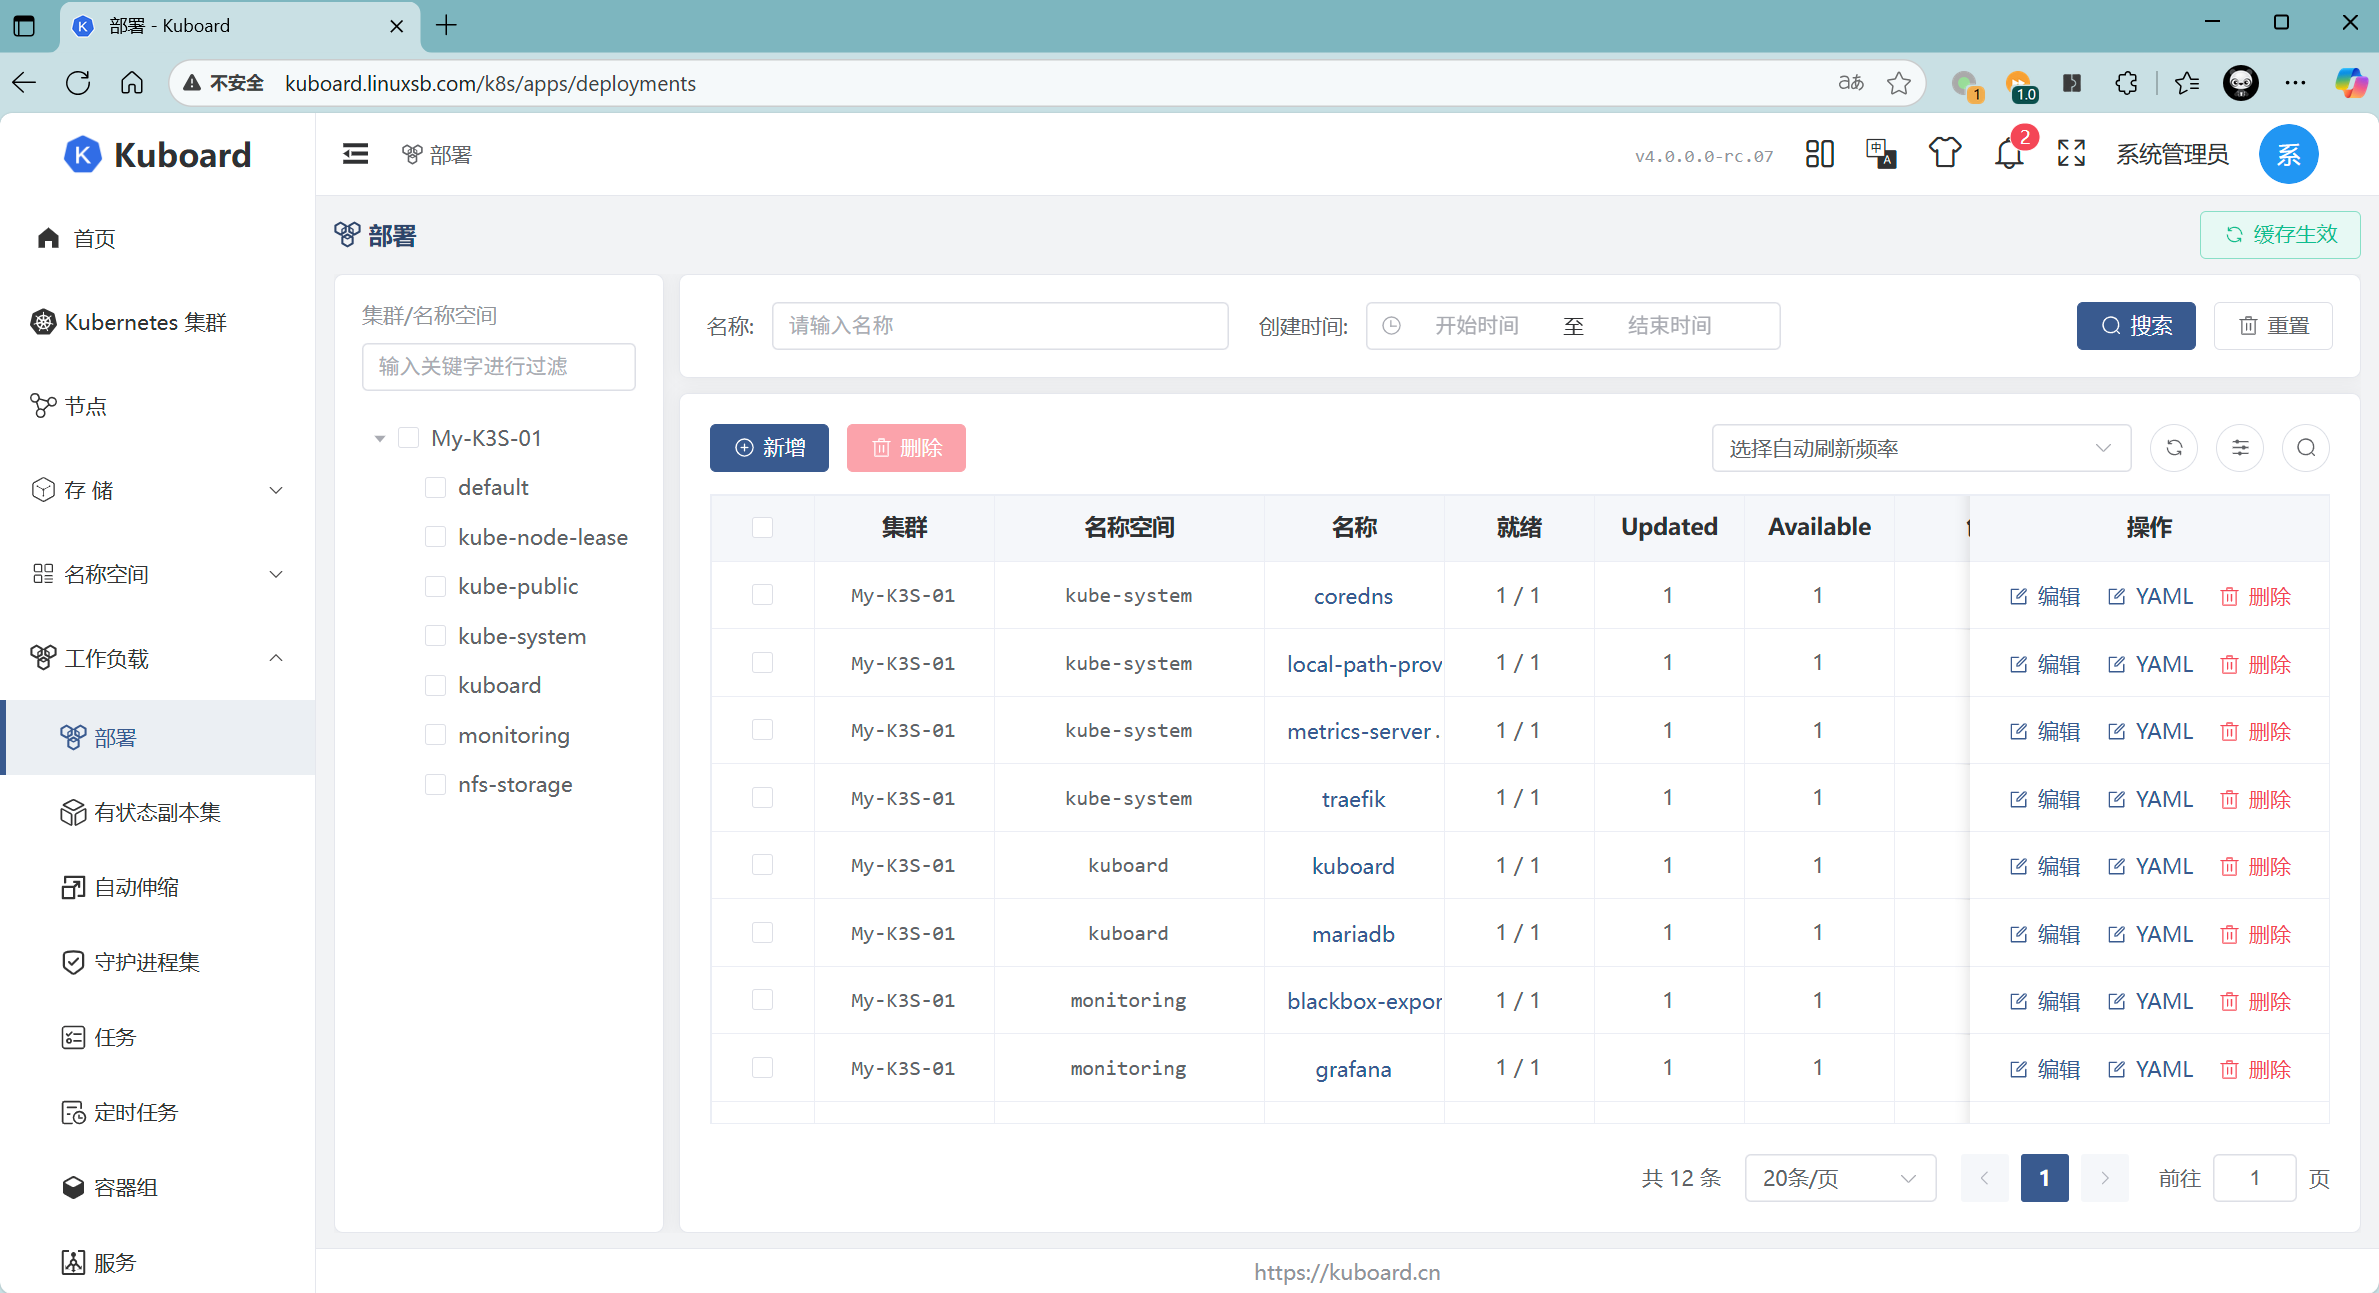Click the round search toggle icon

point(2306,448)
